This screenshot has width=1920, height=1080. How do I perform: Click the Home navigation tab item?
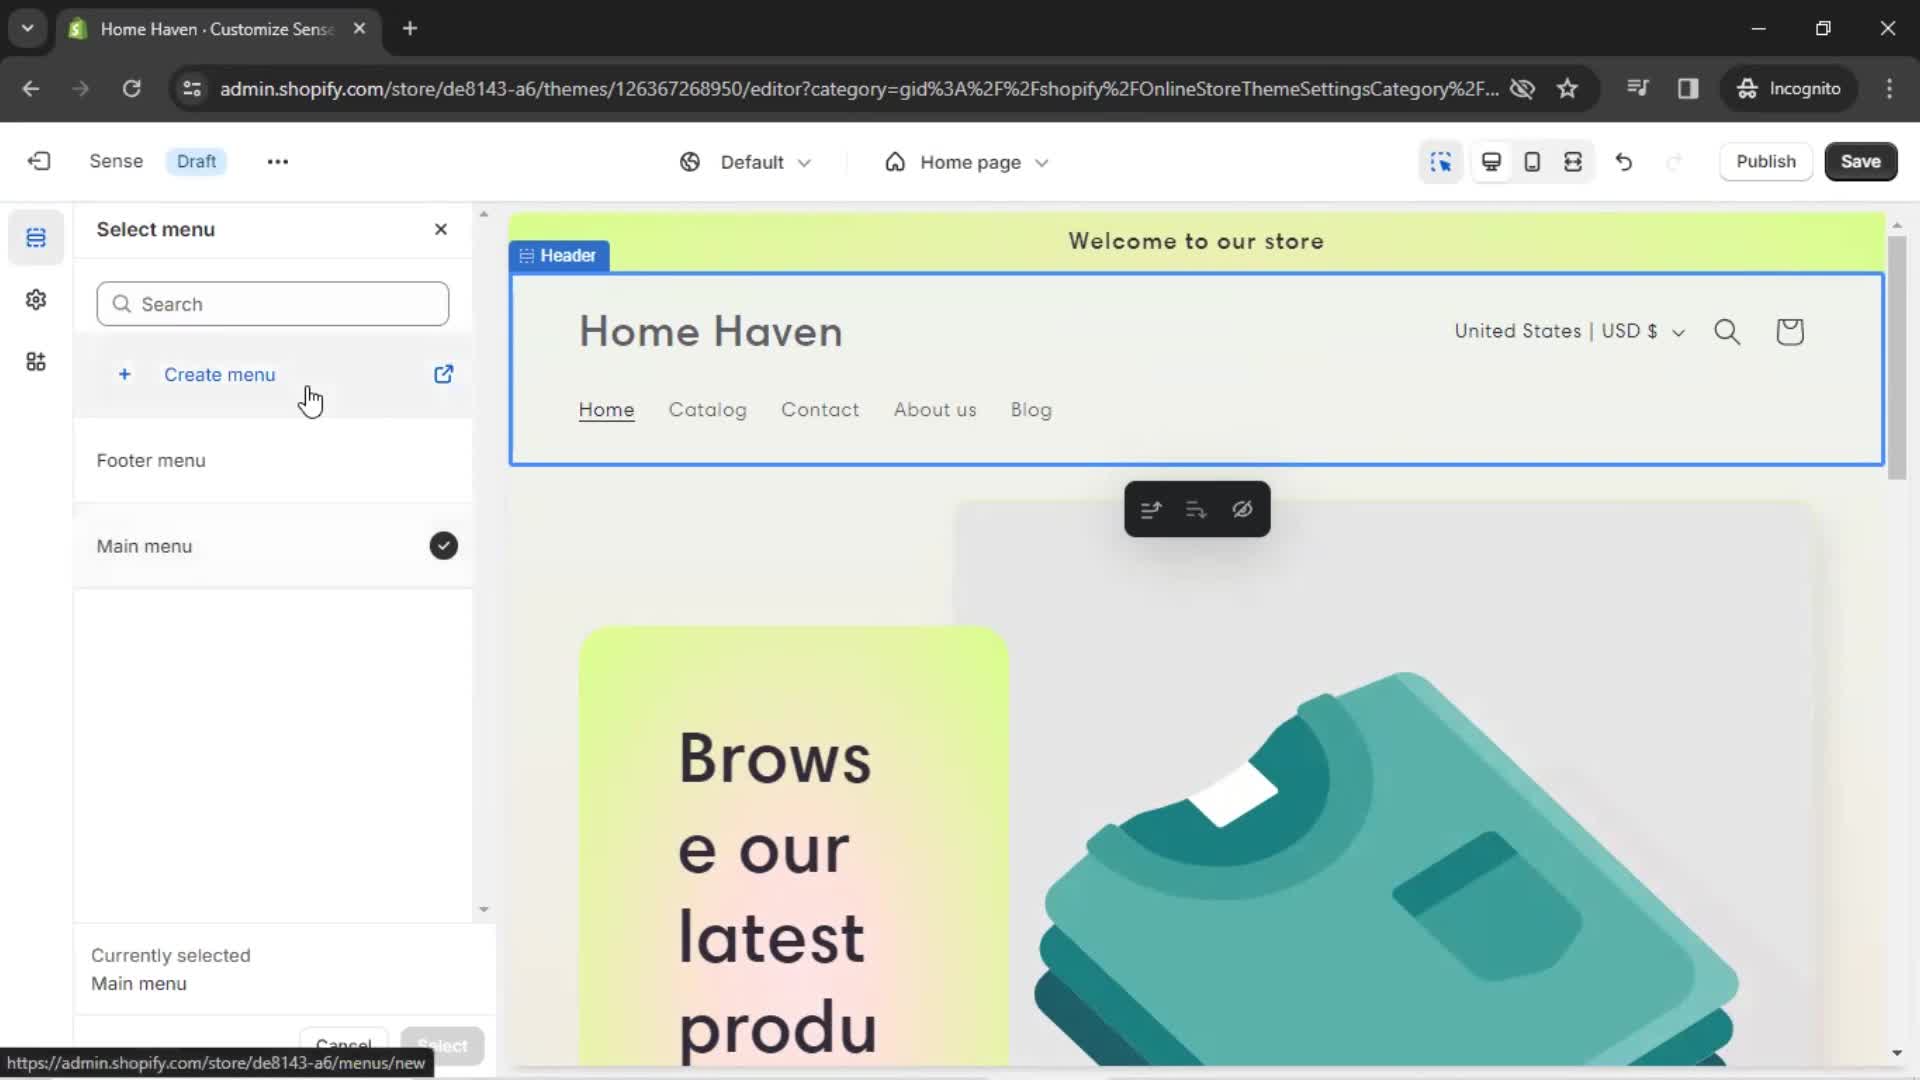(x=605, y=409)
